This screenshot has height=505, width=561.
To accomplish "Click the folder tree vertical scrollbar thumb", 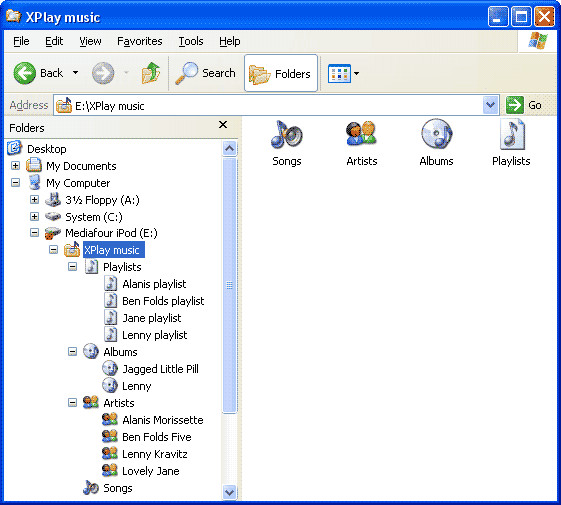I will point(229,286).
